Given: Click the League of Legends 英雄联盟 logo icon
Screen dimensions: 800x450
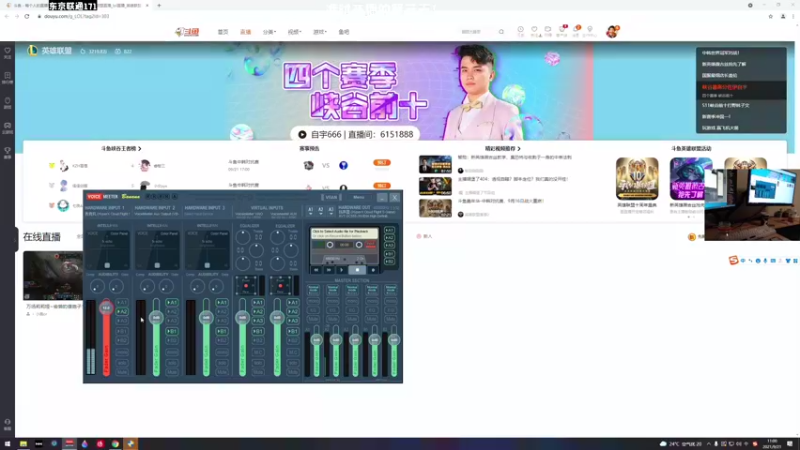Looking at the screenshot, I should [32, 51].
